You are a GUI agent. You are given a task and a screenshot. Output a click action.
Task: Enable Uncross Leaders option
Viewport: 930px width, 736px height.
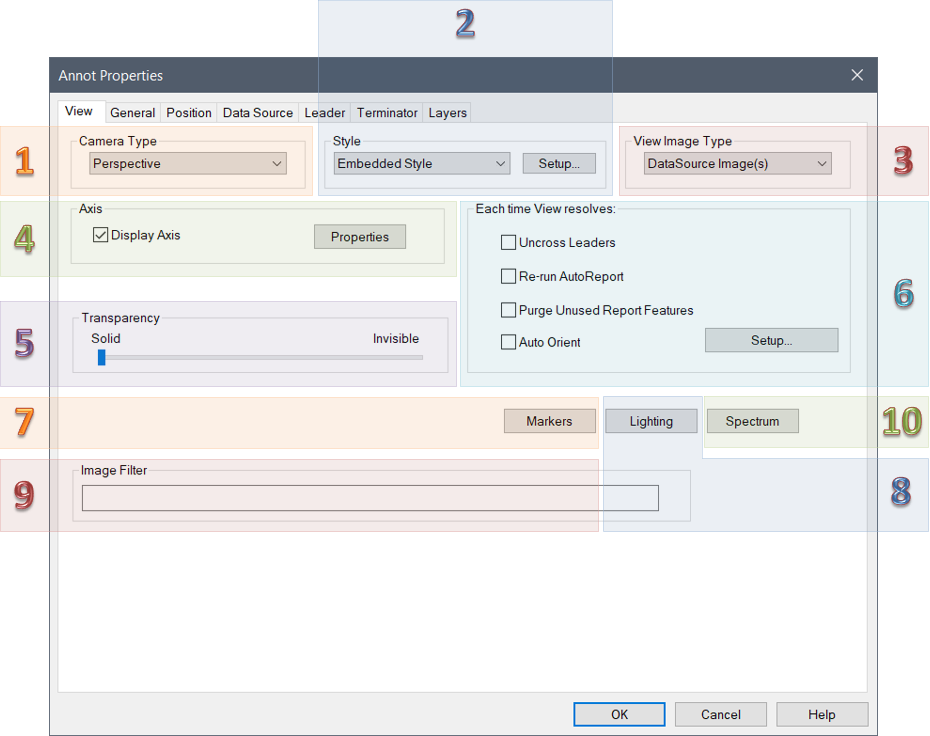[x=508, y=243]
